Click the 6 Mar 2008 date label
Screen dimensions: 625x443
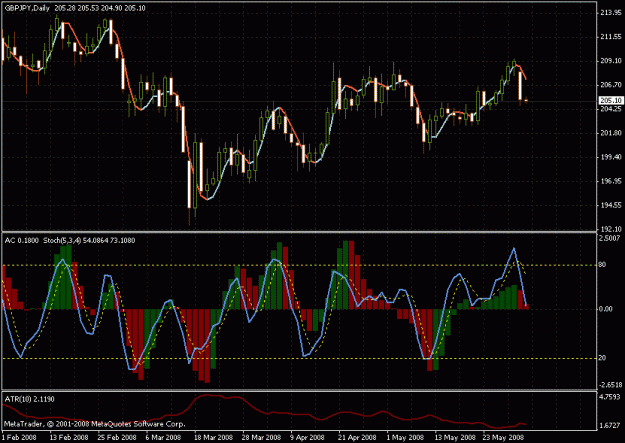click(x=163, y=438)
